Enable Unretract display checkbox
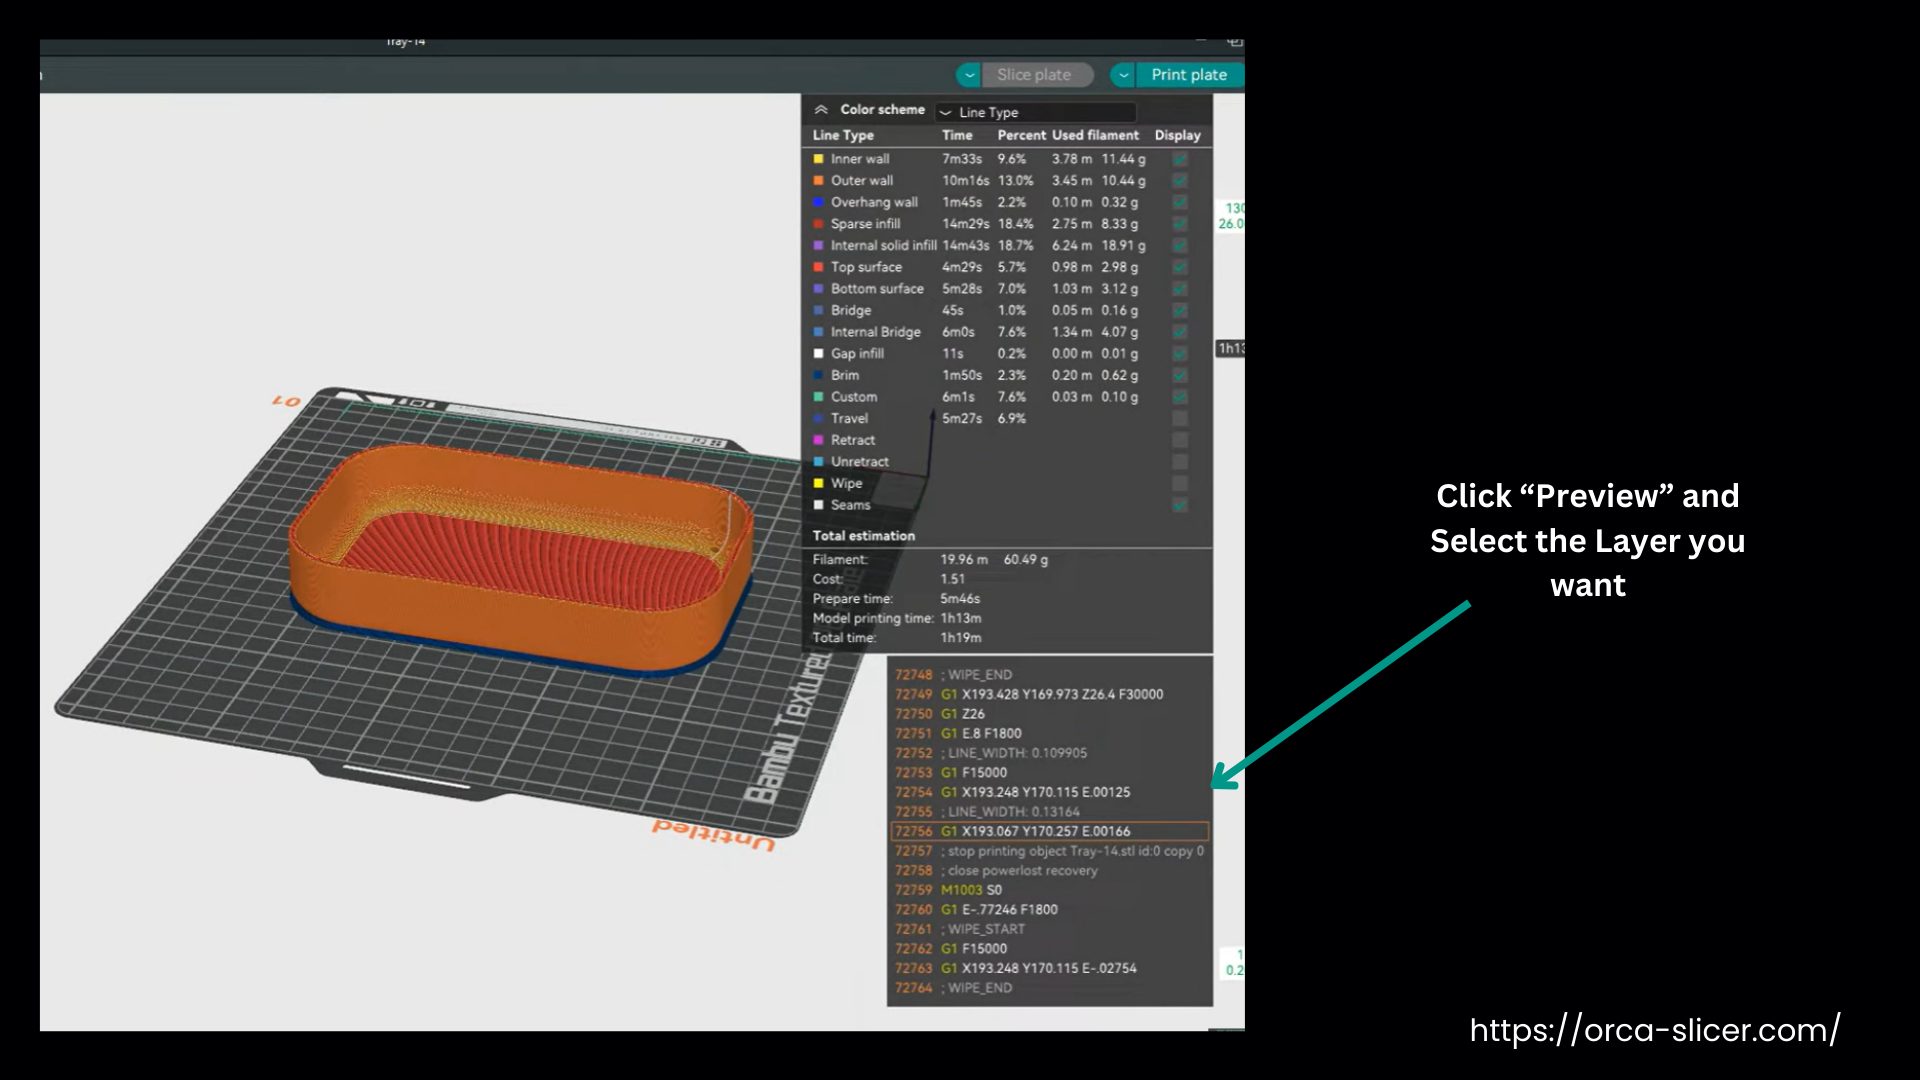1920x1080 pixels. [1180, 462]
